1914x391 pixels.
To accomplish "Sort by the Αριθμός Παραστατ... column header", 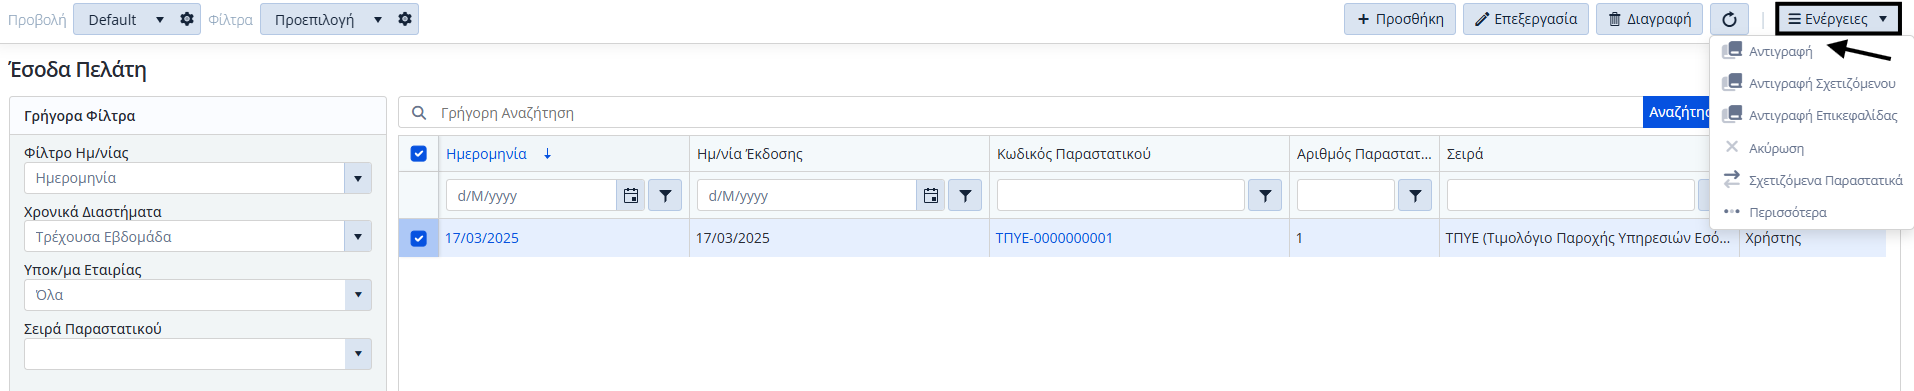I will (1364, 154).
